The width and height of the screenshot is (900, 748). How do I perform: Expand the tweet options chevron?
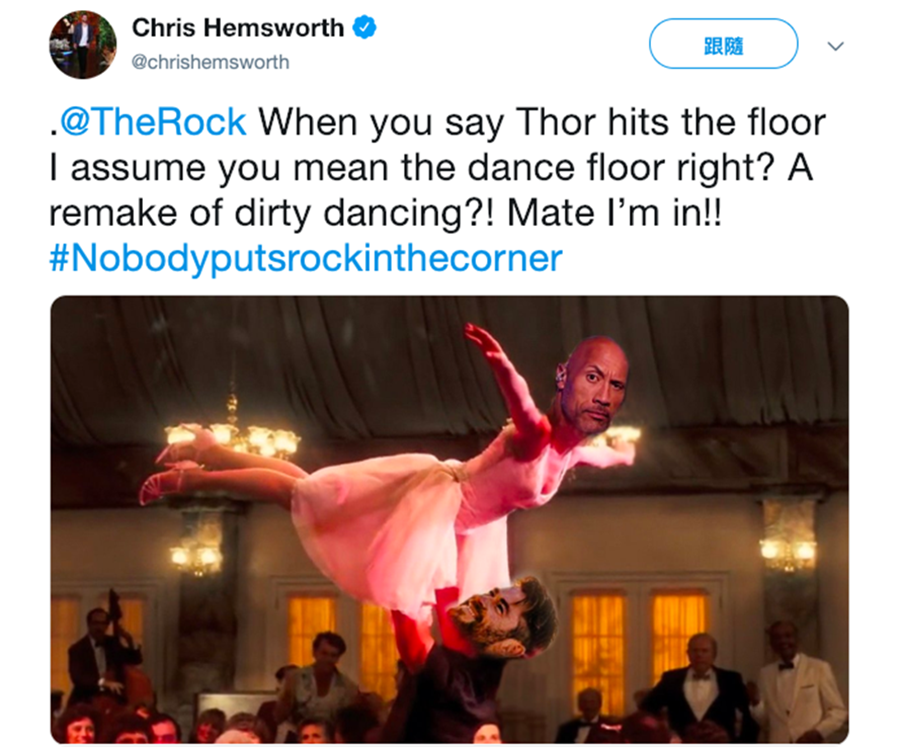836,45
